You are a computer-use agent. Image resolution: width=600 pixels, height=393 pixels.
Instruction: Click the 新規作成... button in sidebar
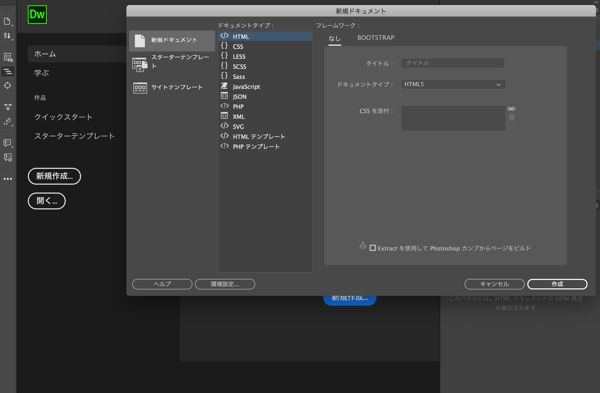coord(54,176)
